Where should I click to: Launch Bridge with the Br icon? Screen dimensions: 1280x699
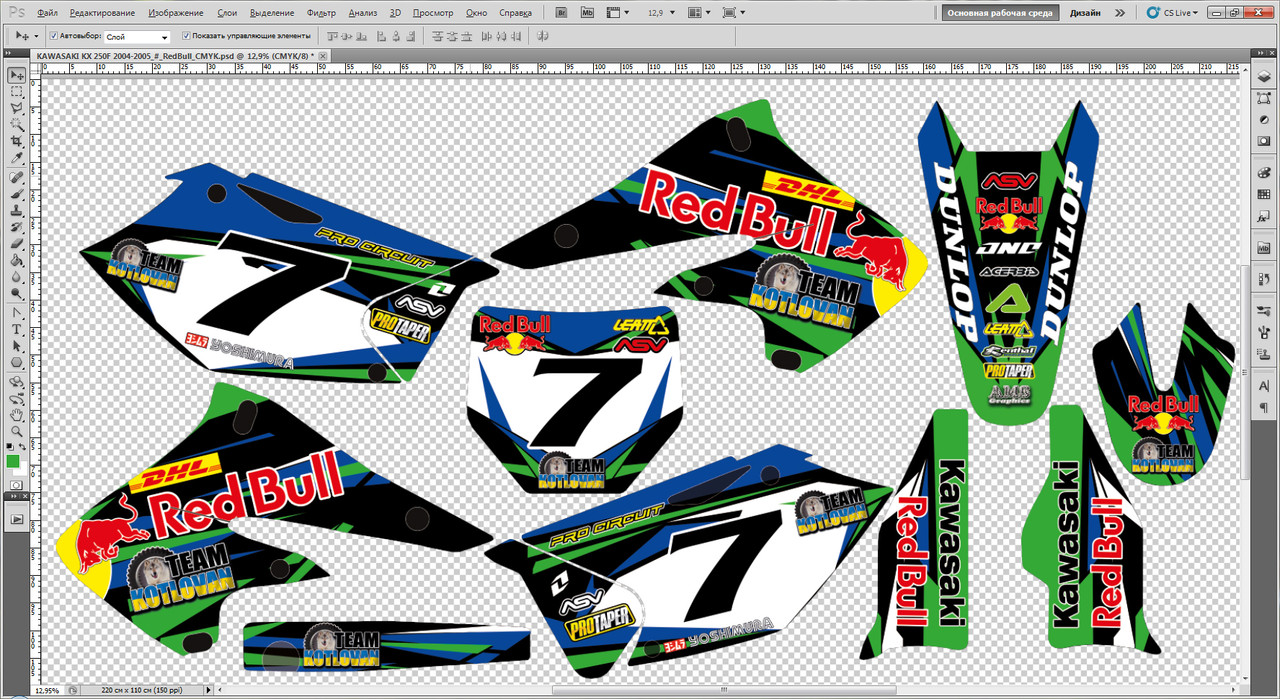(563, 12)
